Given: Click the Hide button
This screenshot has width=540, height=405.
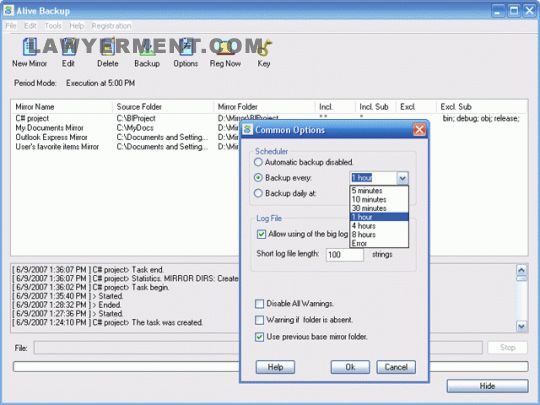Looking at the screenshot, I should 487,386.
